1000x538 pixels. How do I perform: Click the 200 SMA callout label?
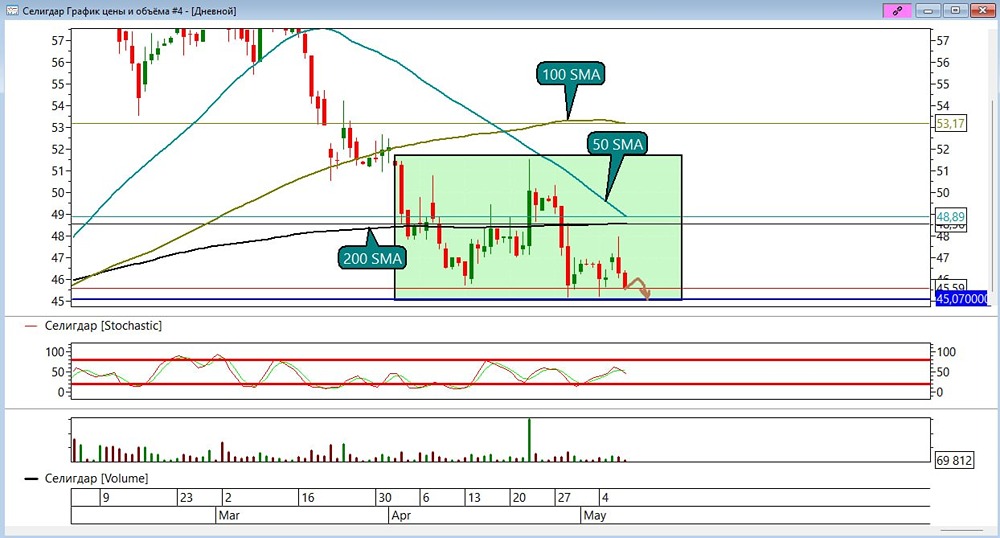coord(372,258)
